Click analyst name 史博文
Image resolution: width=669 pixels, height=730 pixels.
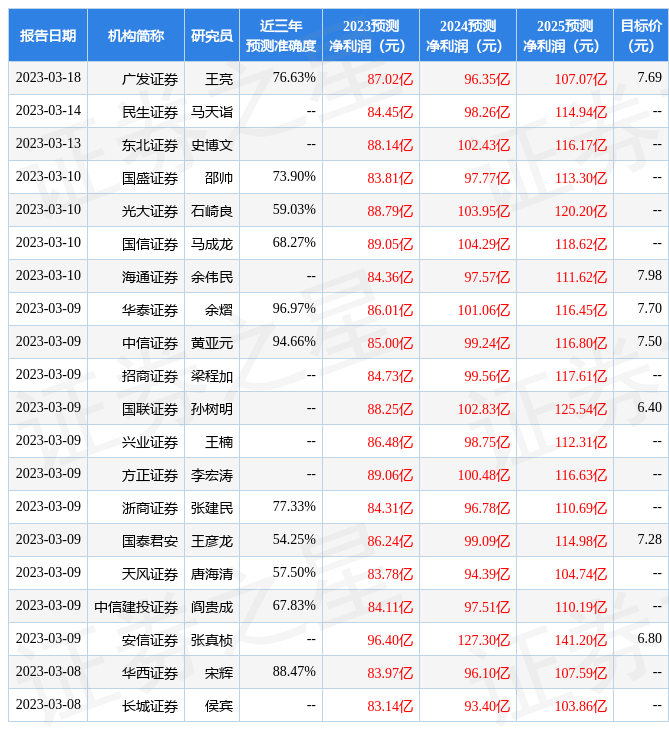click(212, 144)
